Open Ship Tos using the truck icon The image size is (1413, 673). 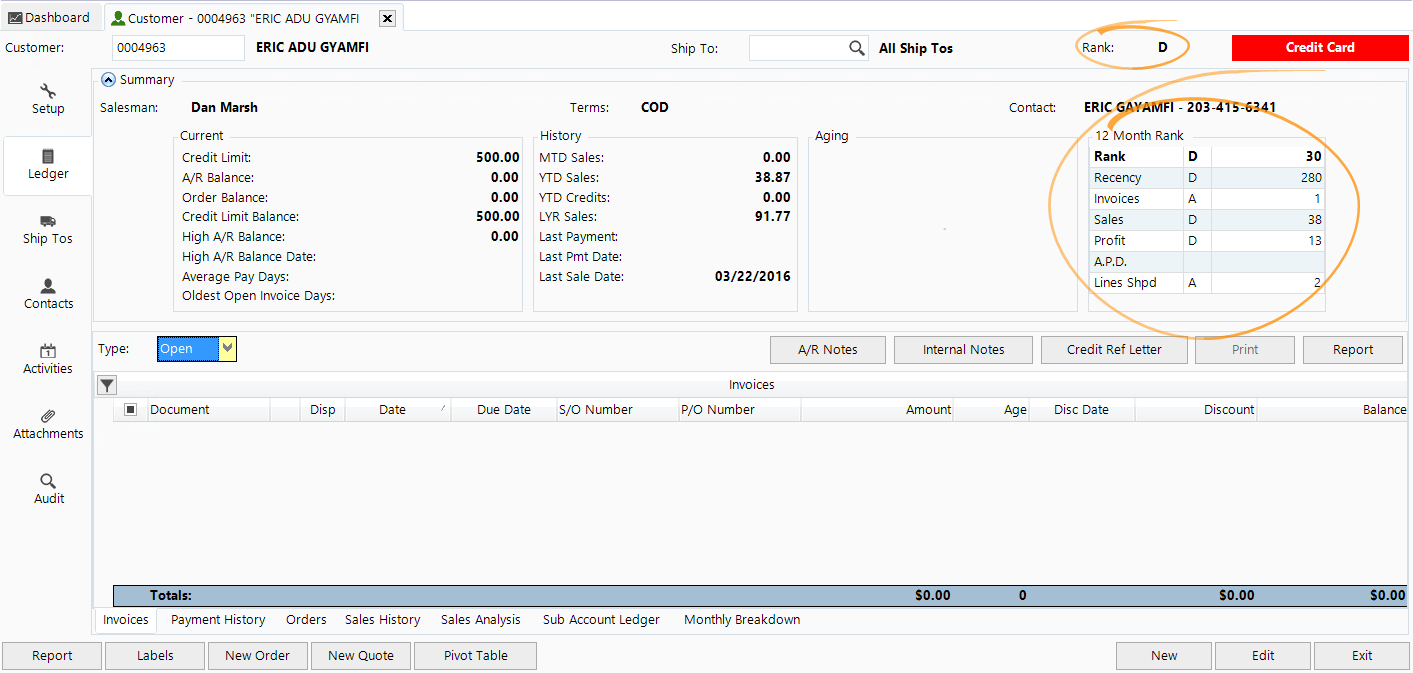[47, 223]
